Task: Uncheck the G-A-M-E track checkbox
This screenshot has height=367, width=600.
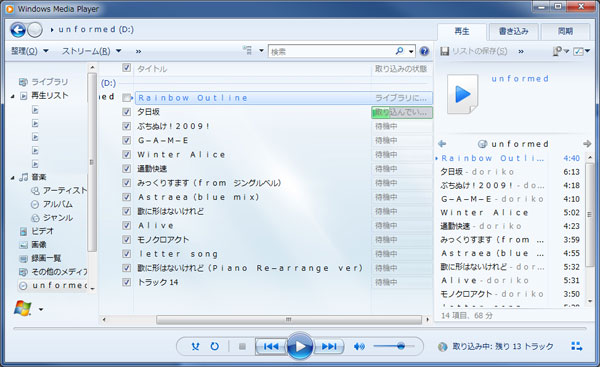Action: click(x=126, y=140)
